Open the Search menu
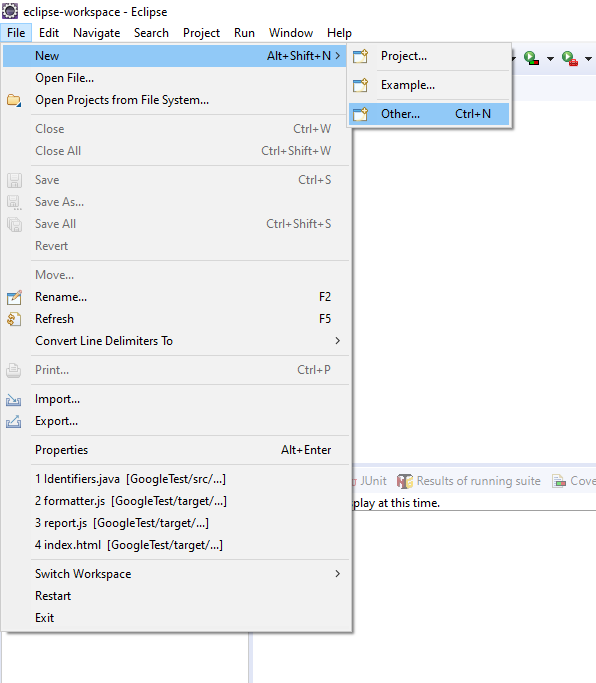The height and width of the screenshot is (683, 596). pyautogui.click(x=151, y=33)
